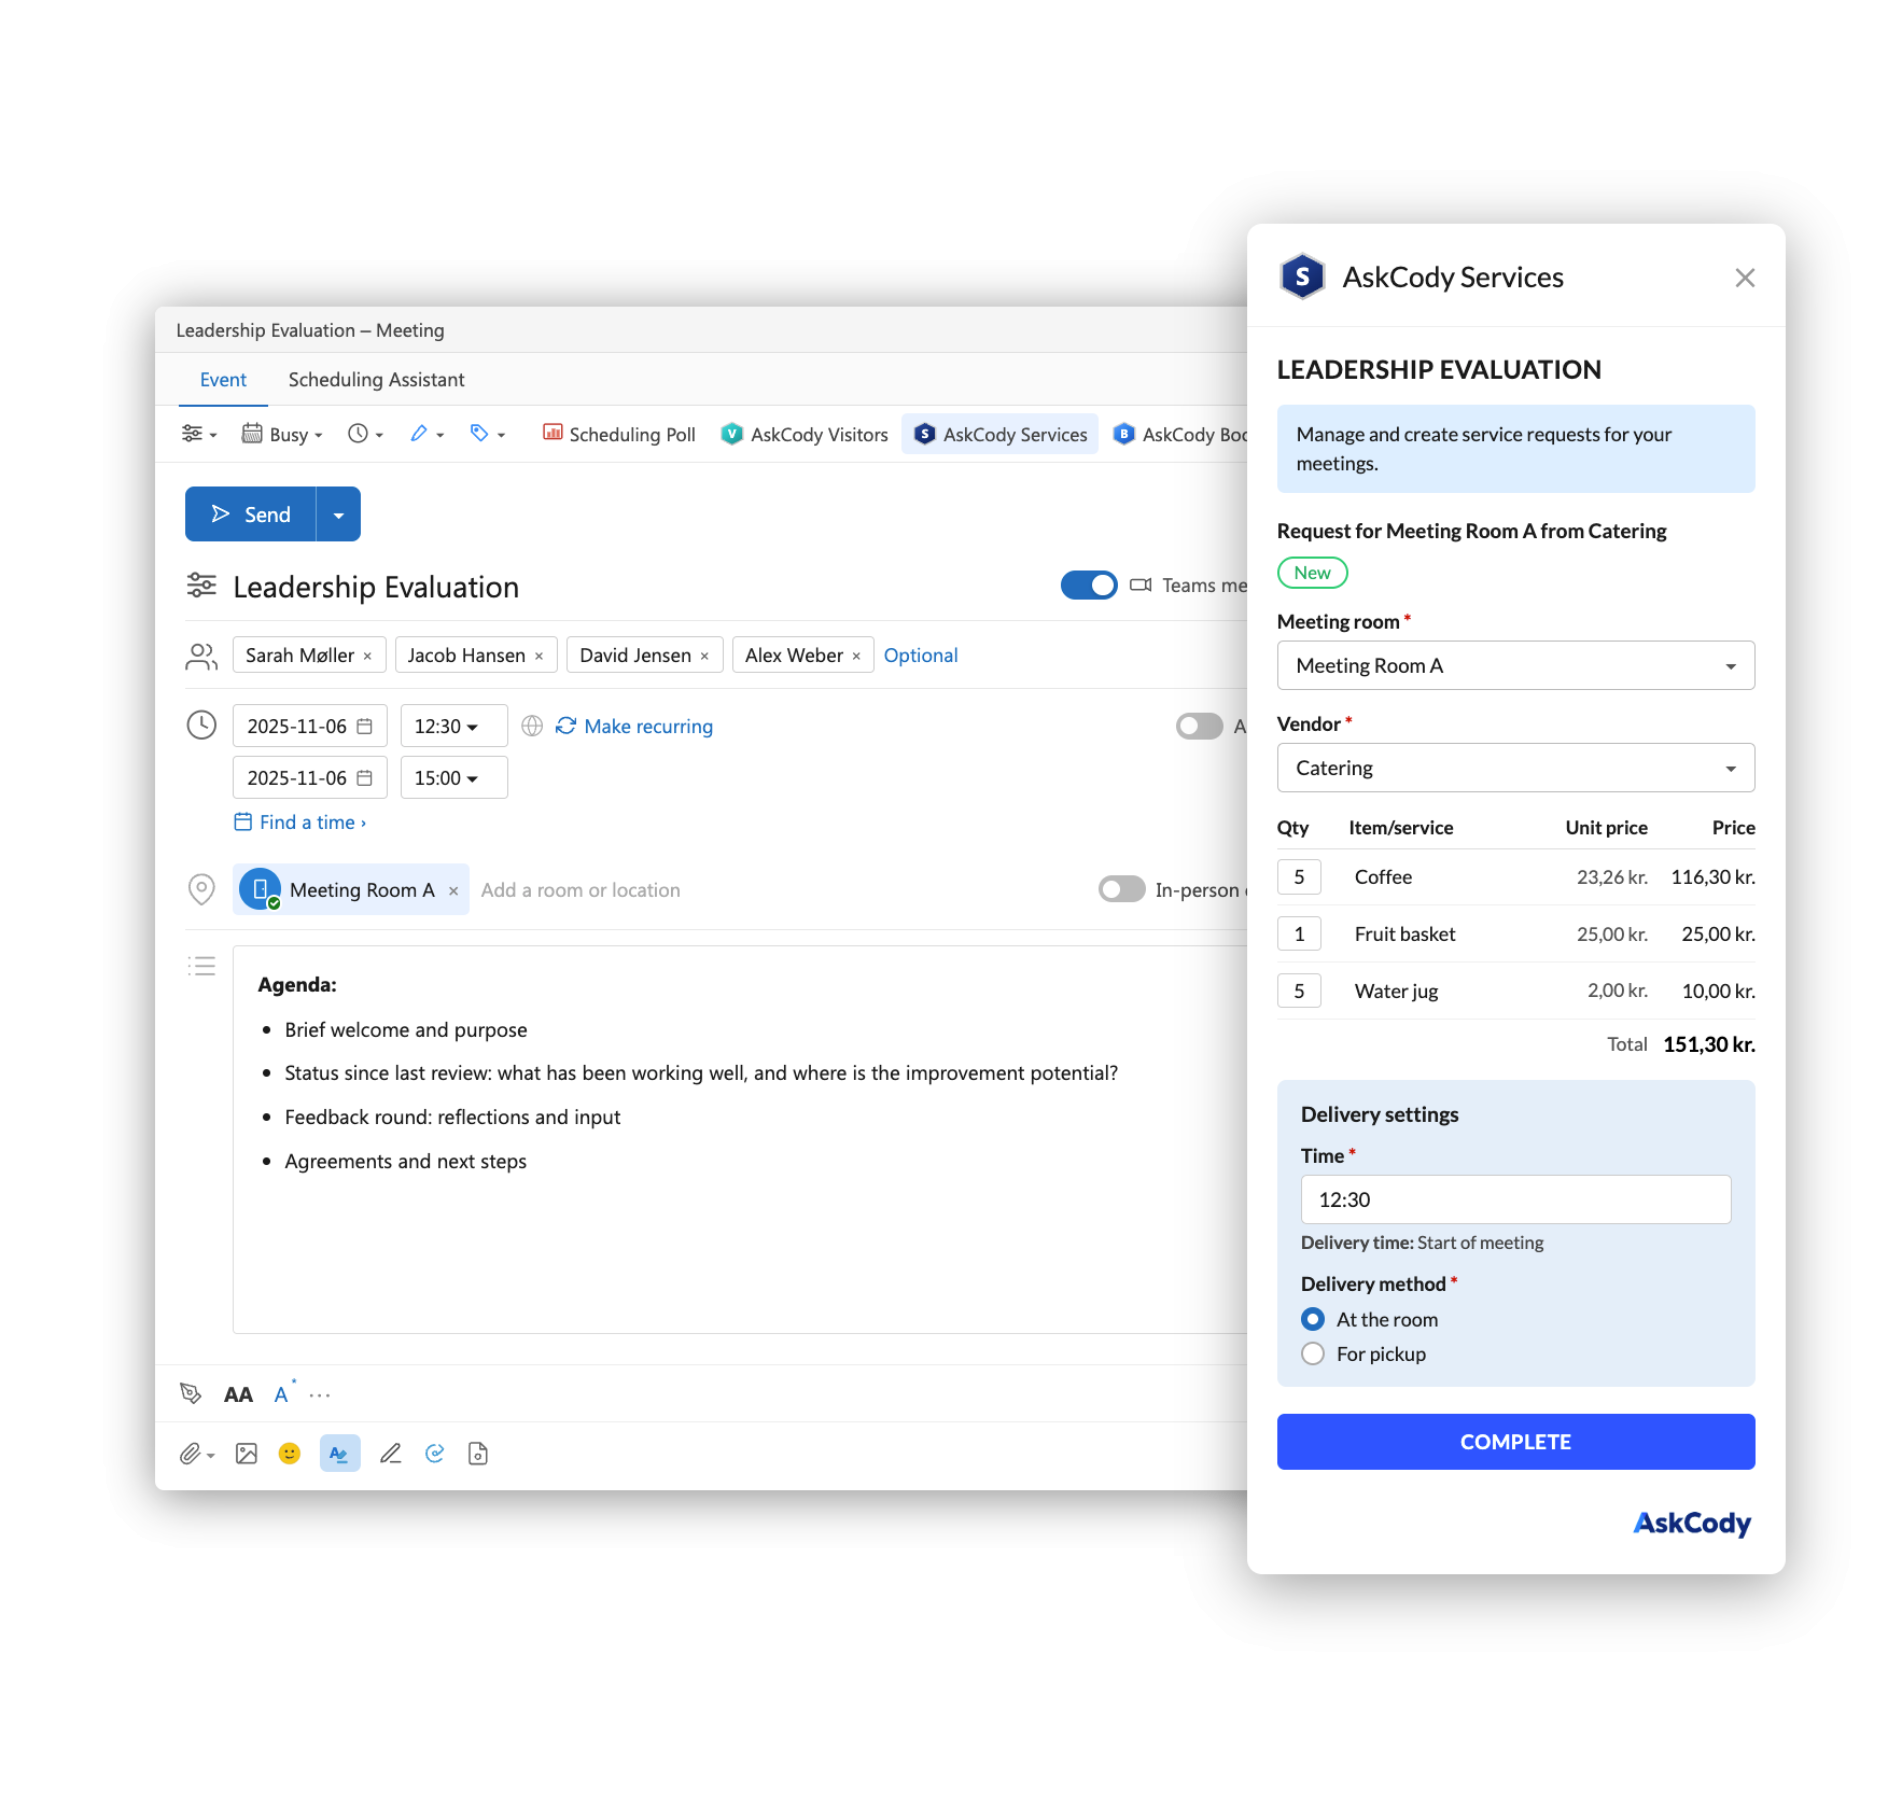
Task: Switch to the Event tab
Action: (x=223, y=380)
